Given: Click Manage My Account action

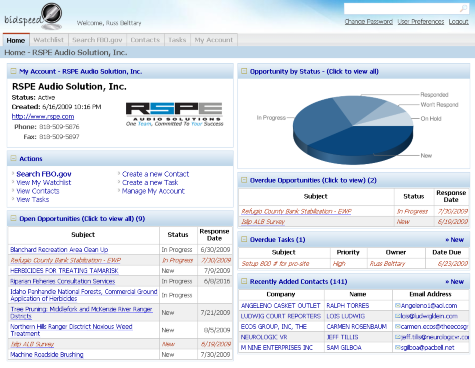Looking at the screenshot, I should [153, 191].
